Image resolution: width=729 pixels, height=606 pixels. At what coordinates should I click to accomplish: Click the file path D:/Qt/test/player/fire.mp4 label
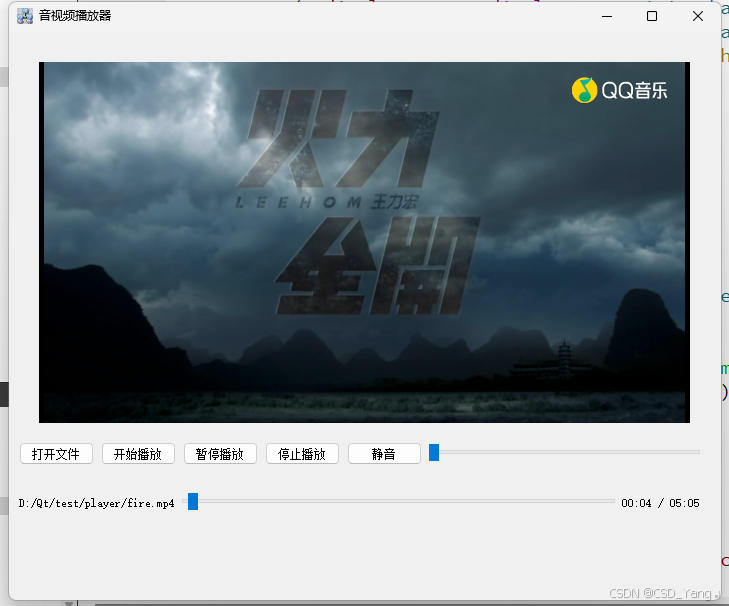[96, 503]
